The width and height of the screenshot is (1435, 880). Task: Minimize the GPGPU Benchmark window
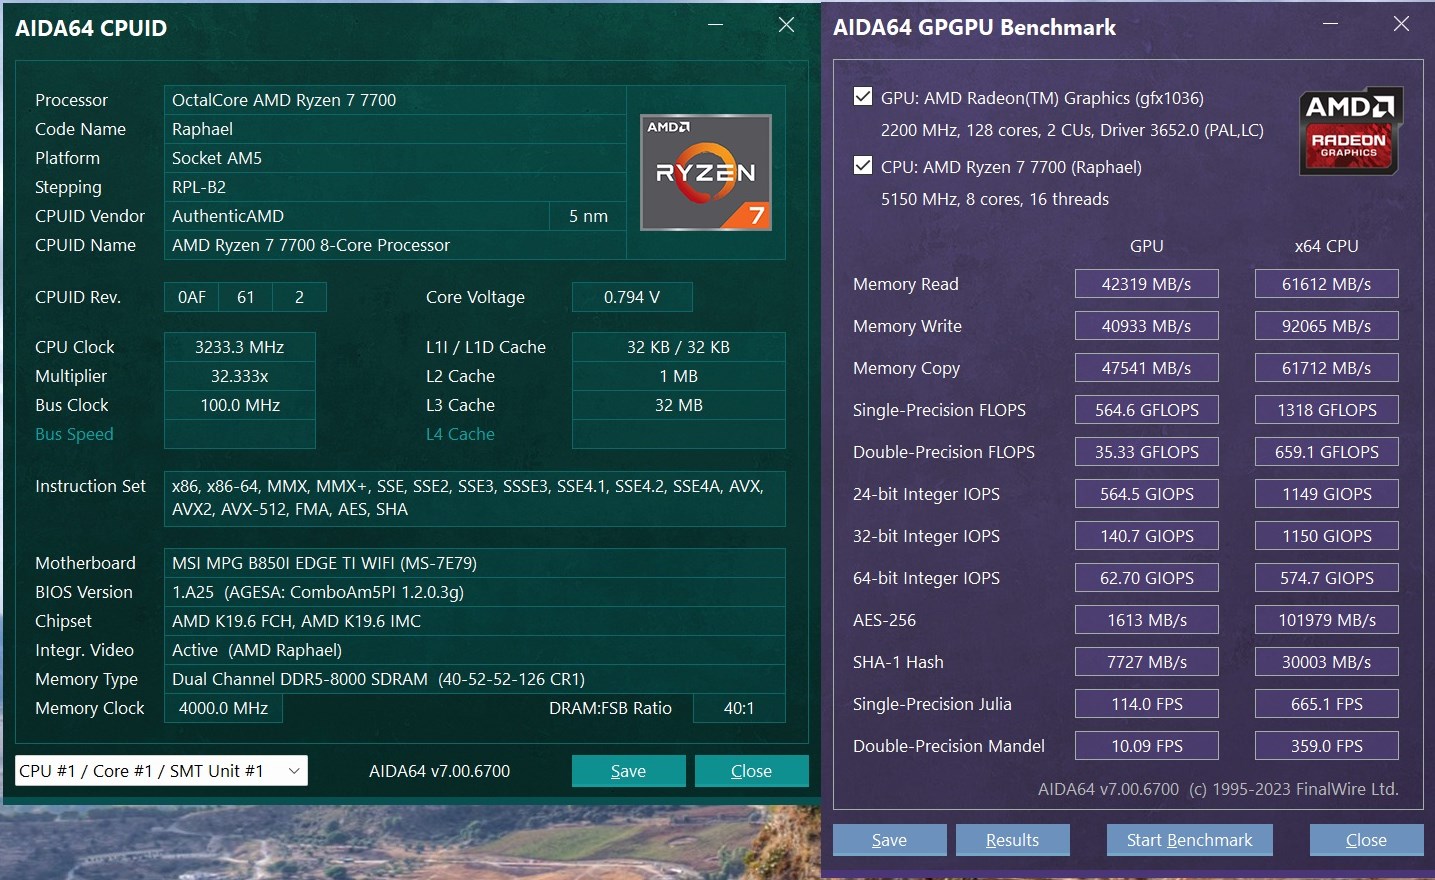[x=1330, y=24]
